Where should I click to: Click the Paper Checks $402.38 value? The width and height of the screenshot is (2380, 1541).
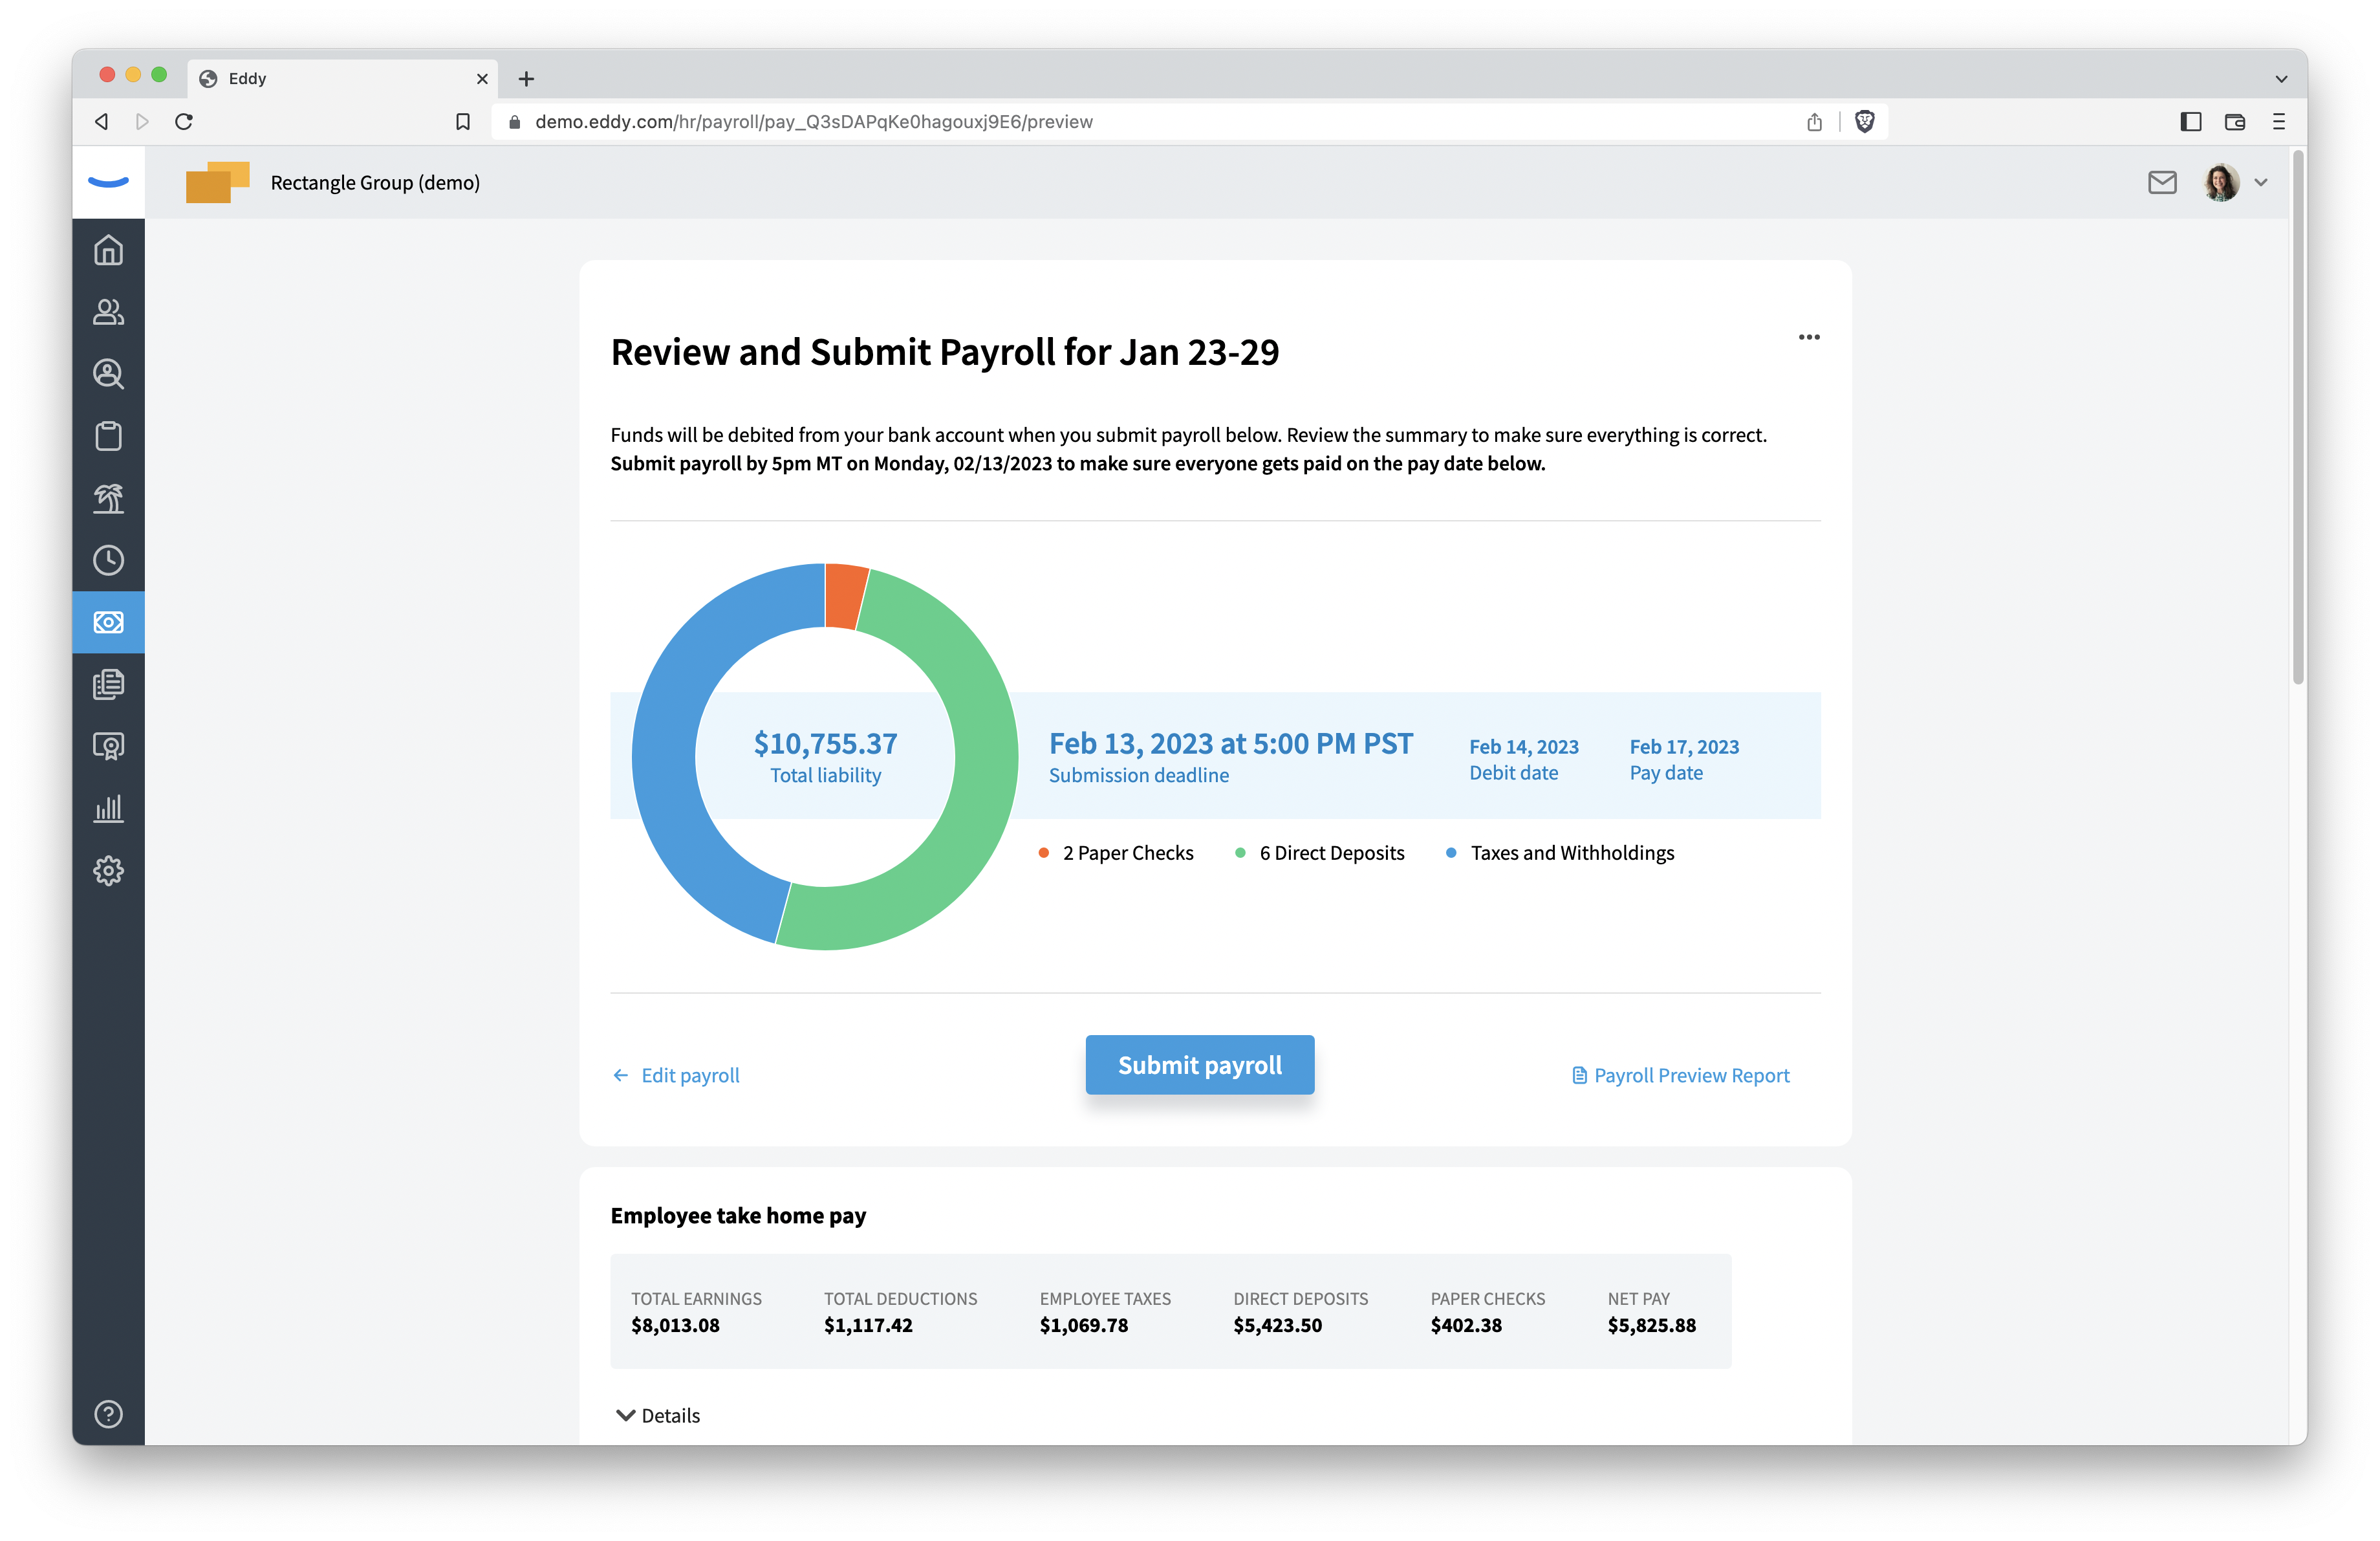[x=1466, y=1325]
